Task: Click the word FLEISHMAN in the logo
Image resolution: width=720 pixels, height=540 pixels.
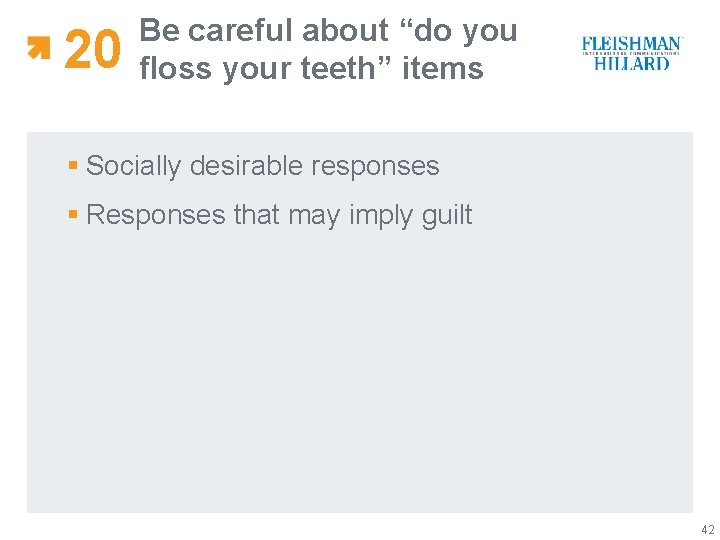Action: (632, 44)
